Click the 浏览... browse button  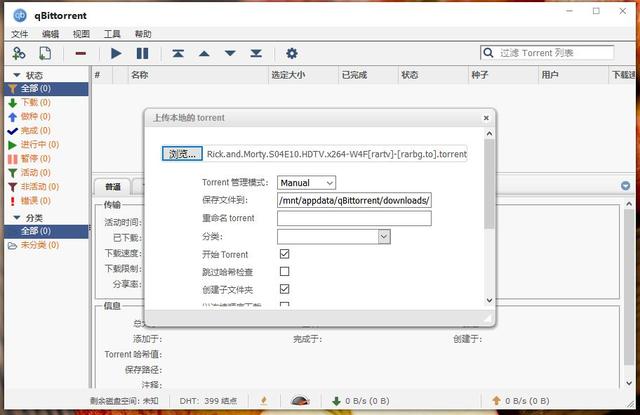[183, 154]
